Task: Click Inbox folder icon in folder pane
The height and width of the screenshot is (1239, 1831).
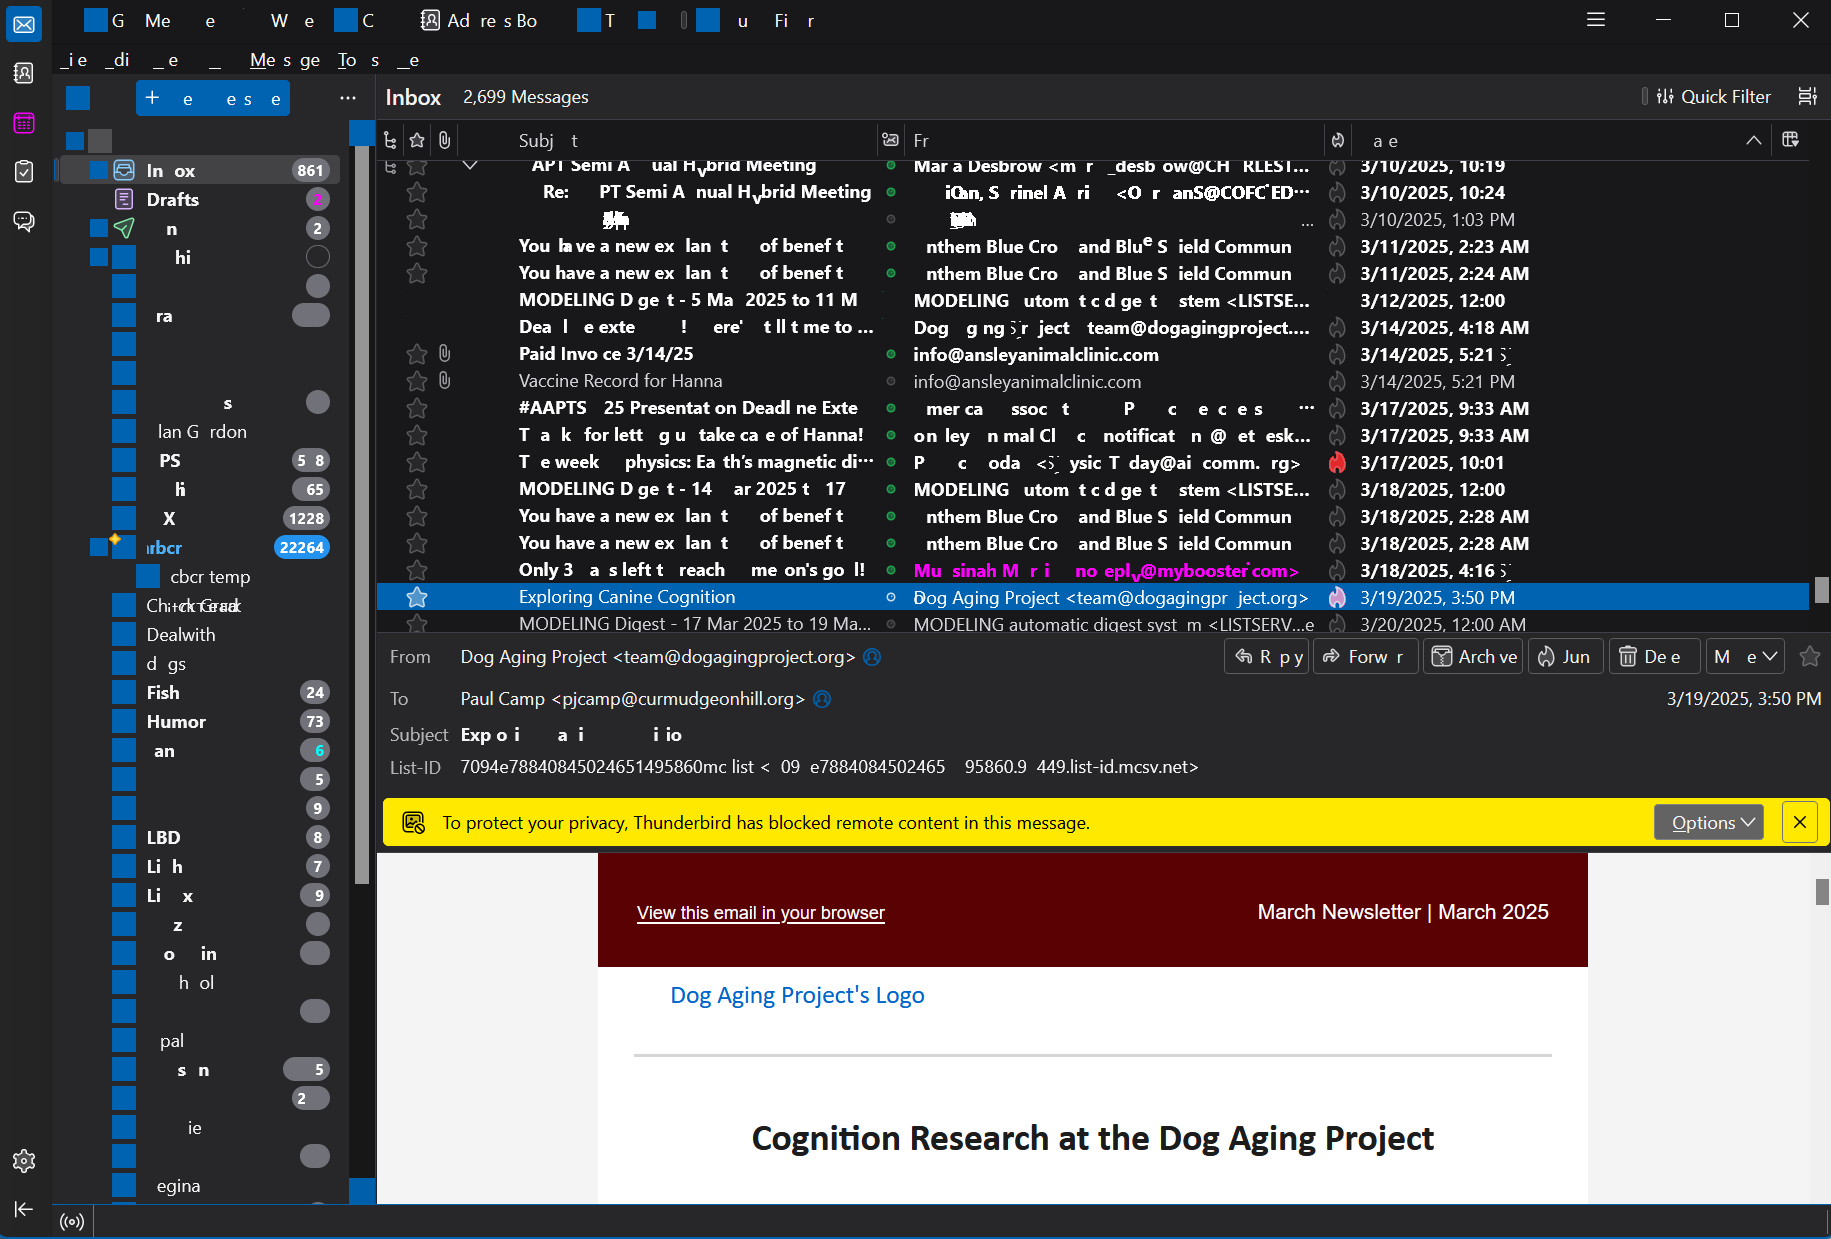Action: click(x=124, y=170)
